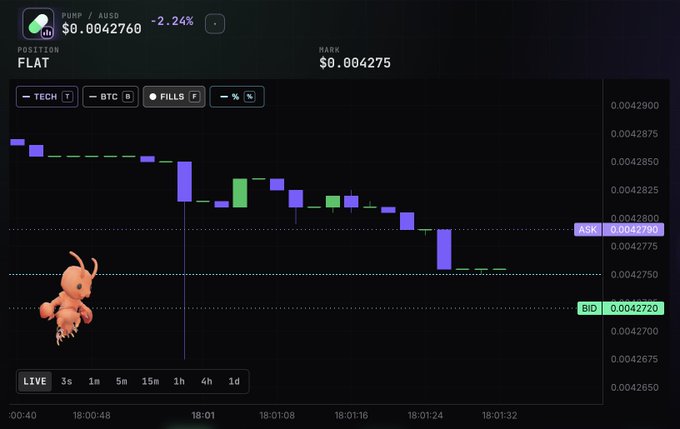Switch to the 1h timeframe

[x=179, y=381]
